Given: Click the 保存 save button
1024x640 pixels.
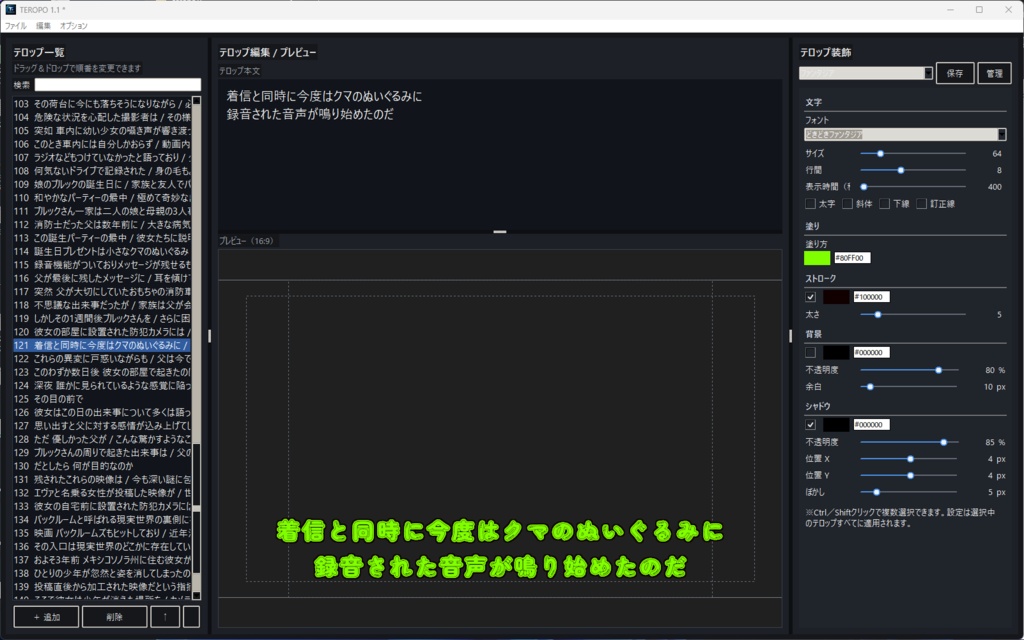Looking at the screenshot, I should tap(955, 73).
